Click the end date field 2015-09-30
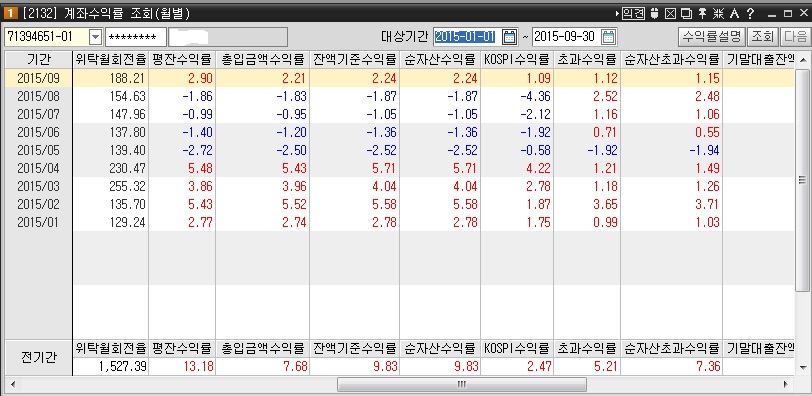The image size is (812, 396). (x=566, y=37)
